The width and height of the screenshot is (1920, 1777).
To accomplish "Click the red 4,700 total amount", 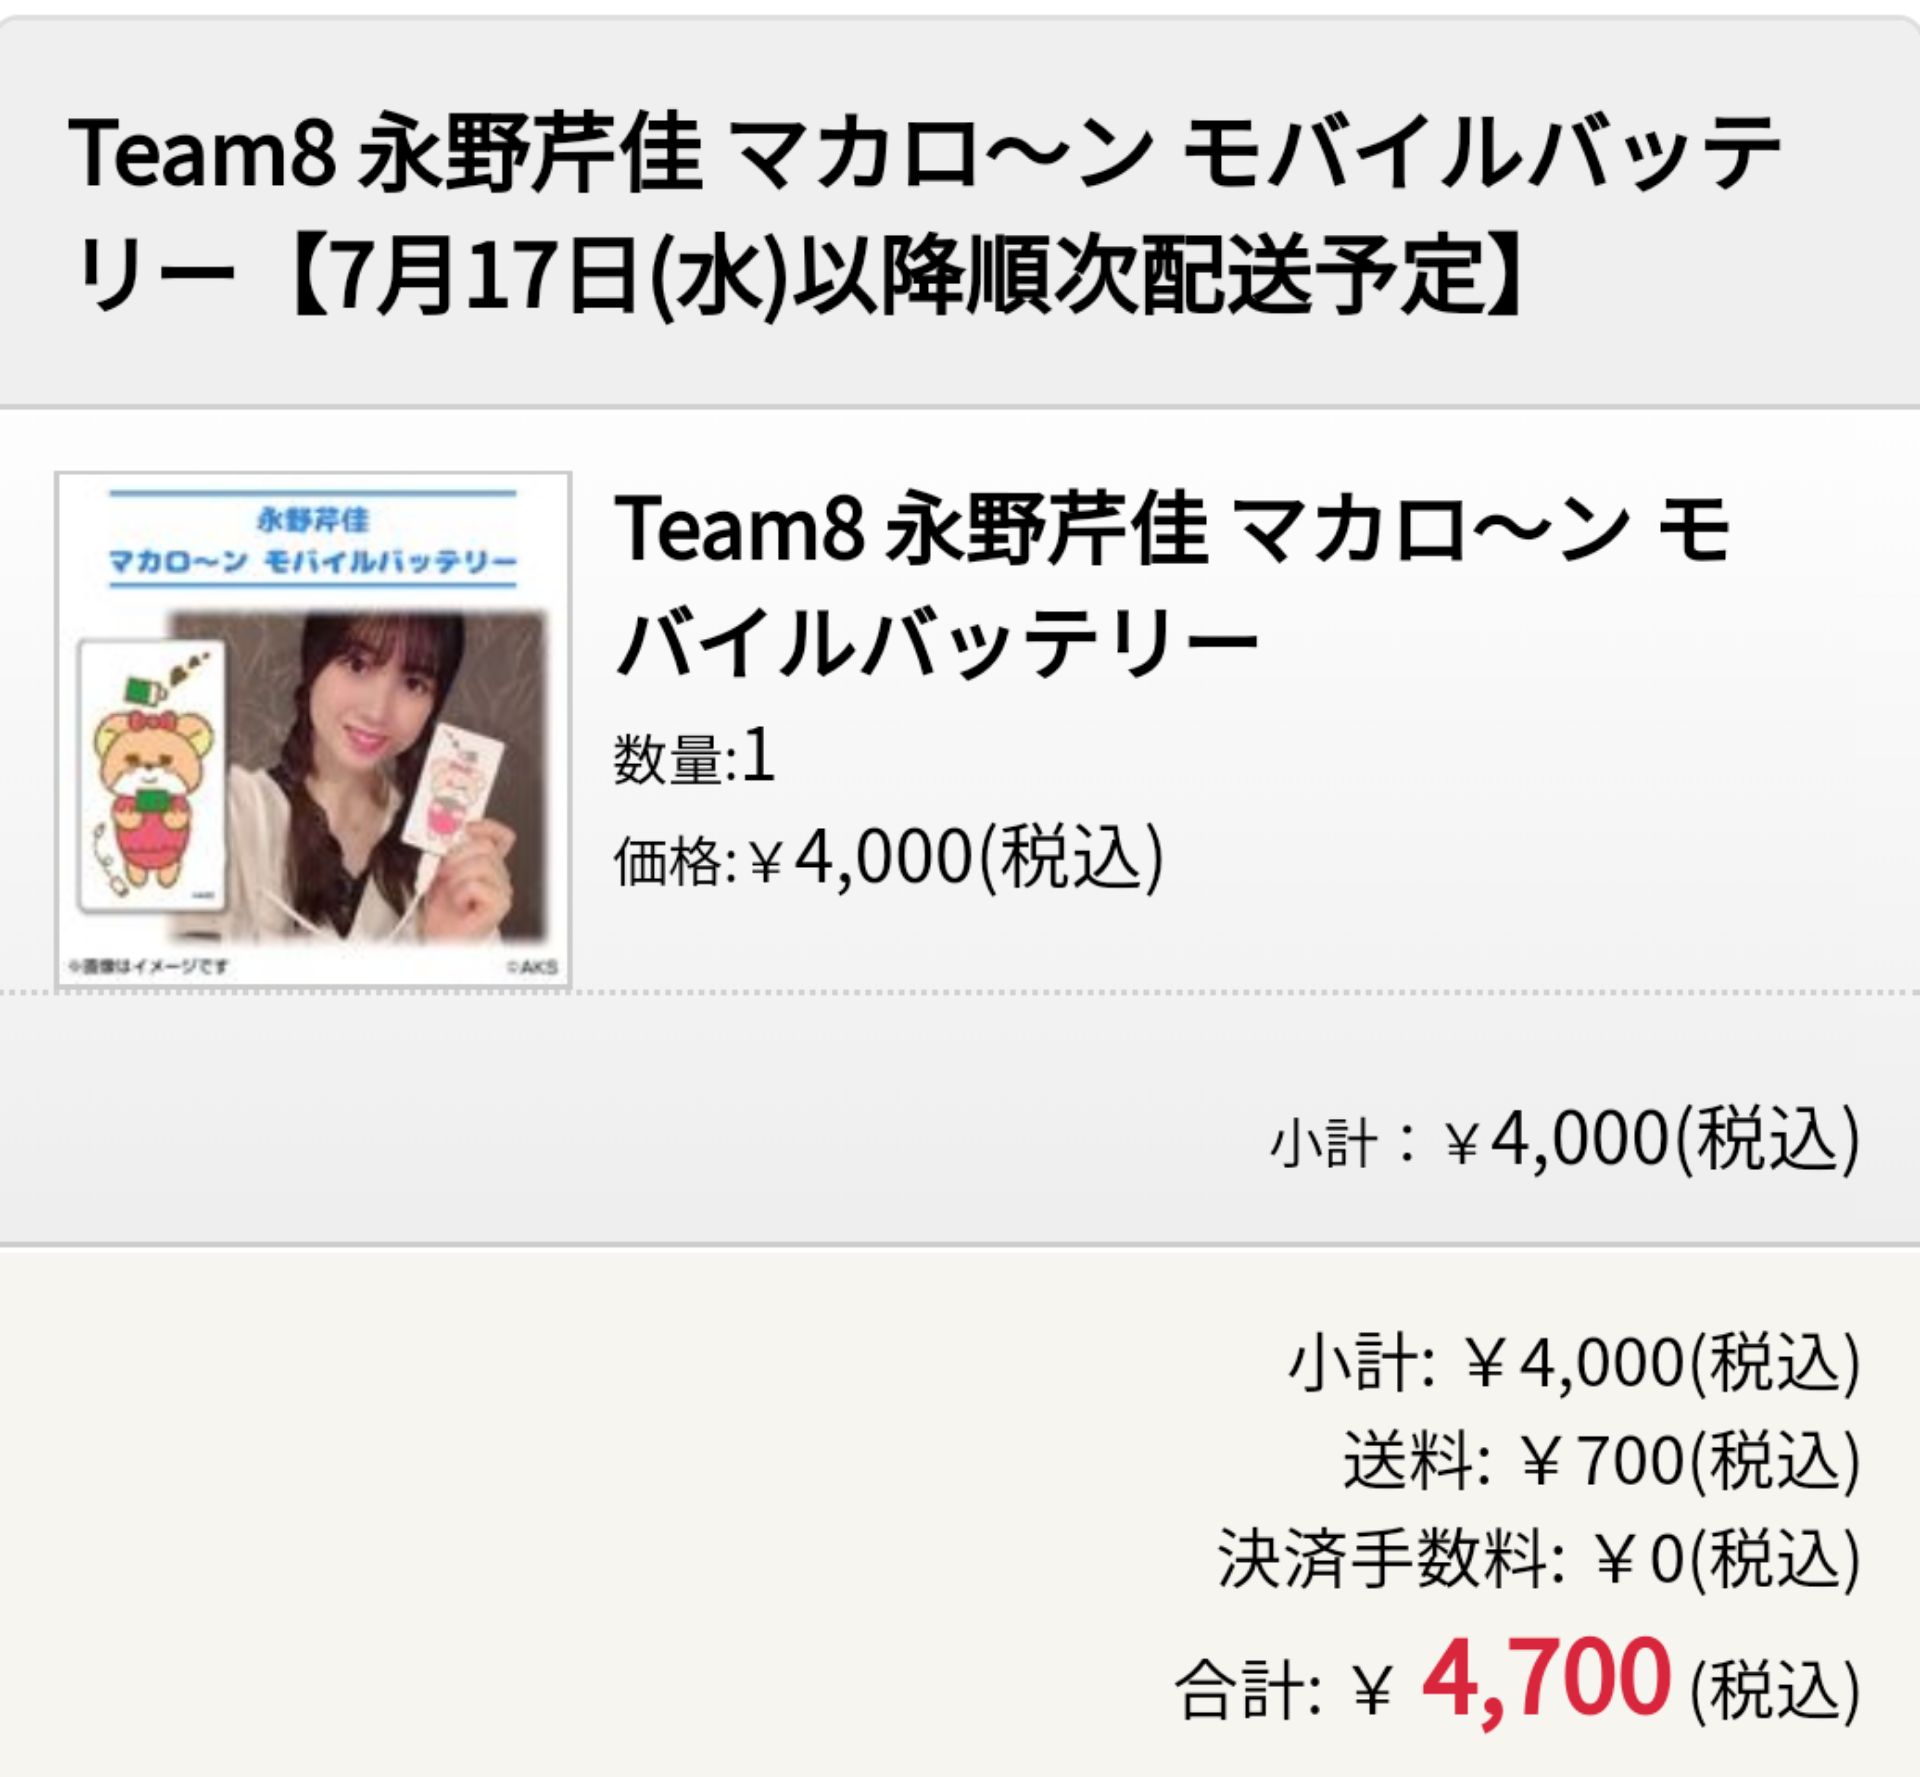I will (1546, 1677).
